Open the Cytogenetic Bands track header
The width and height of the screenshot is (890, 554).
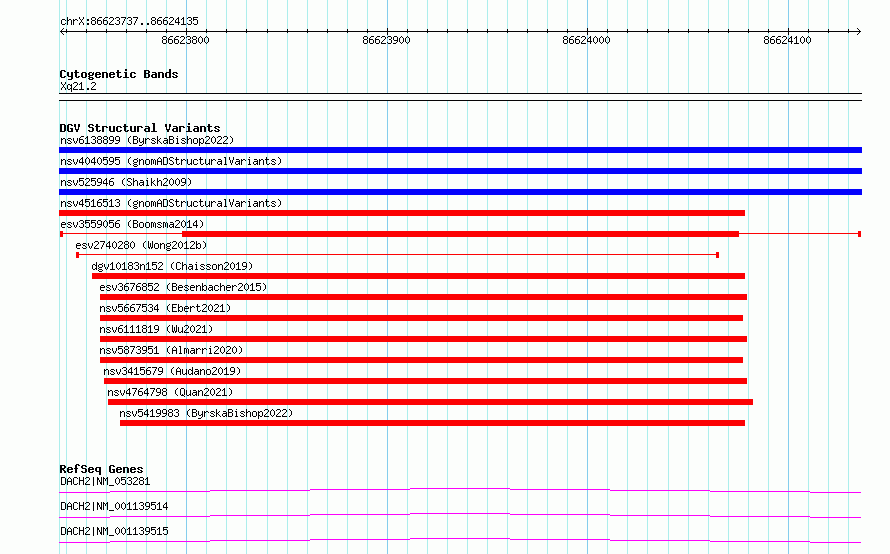[119, 74]
